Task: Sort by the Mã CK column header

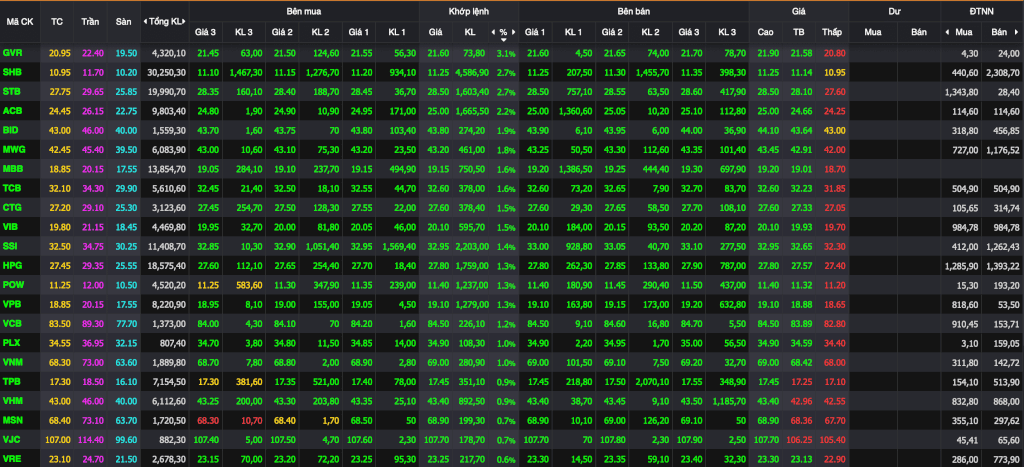Action: [20, 22]
